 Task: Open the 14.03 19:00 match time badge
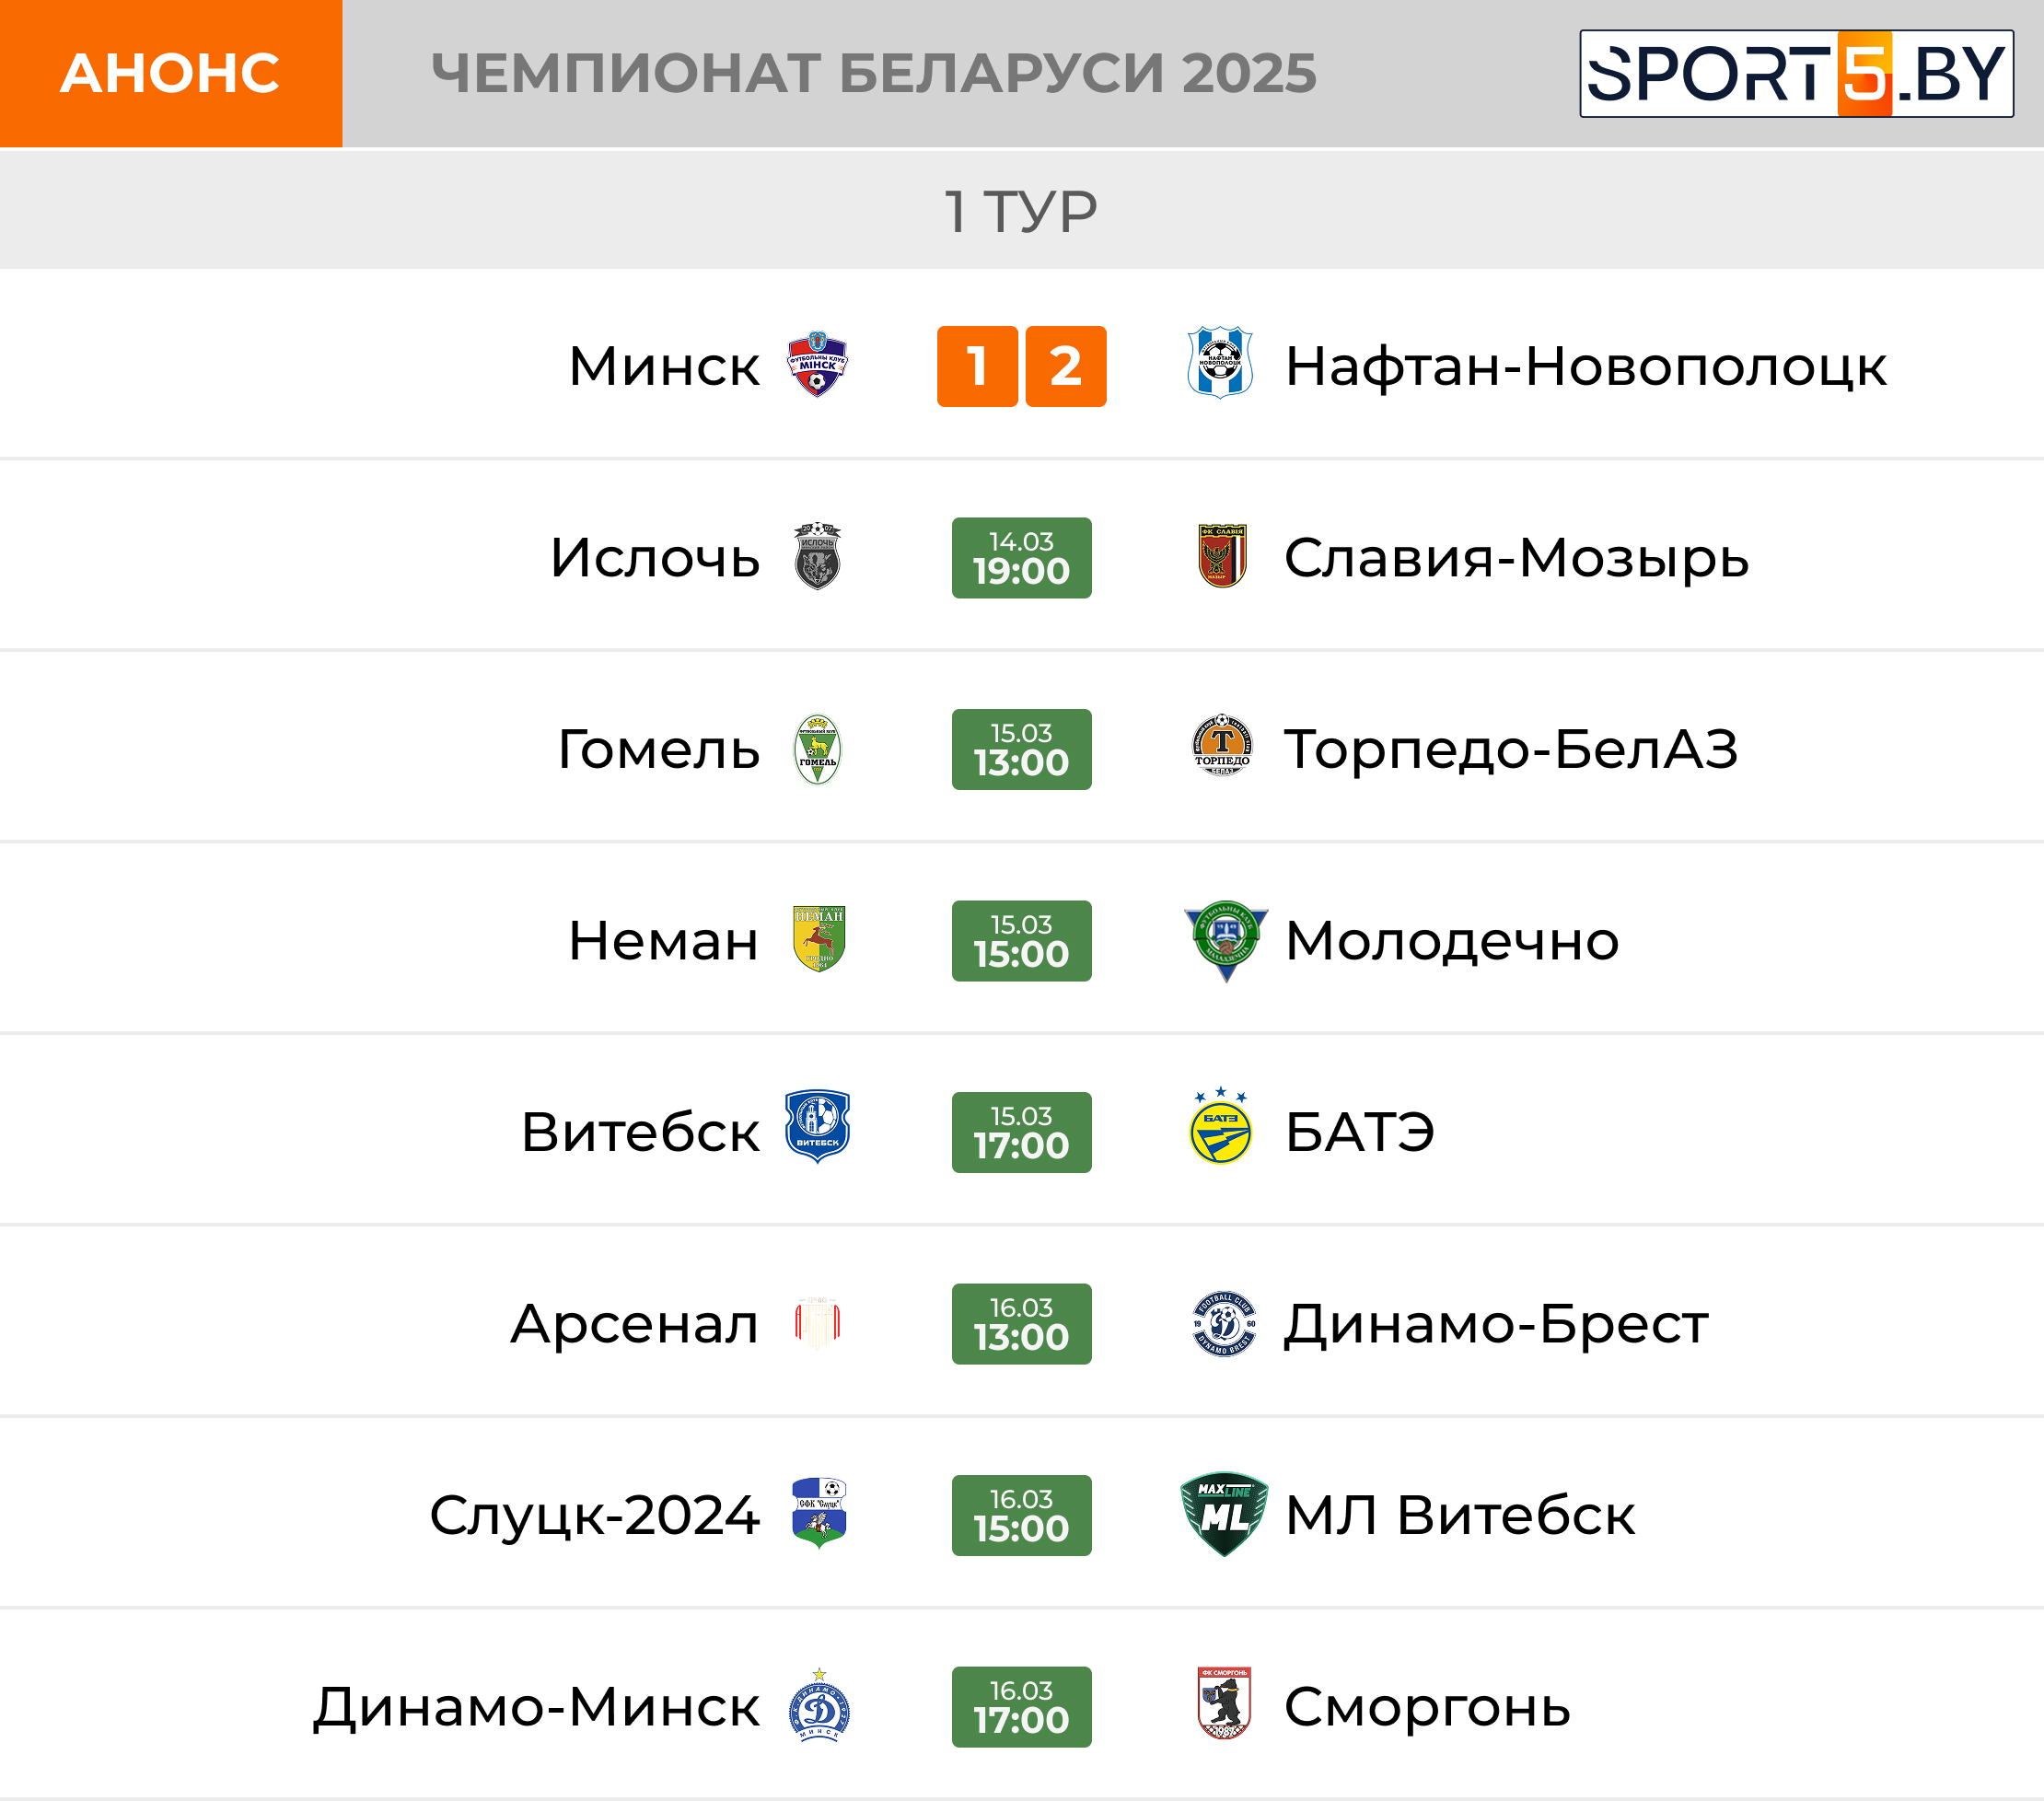point(1022,558)
